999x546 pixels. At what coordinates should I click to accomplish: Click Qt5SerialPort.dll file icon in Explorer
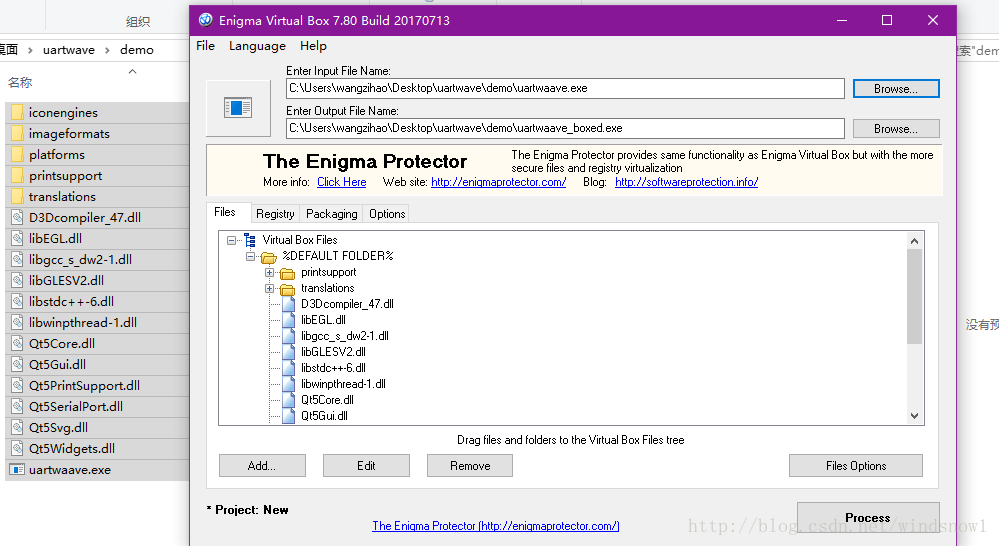[17, 406]
